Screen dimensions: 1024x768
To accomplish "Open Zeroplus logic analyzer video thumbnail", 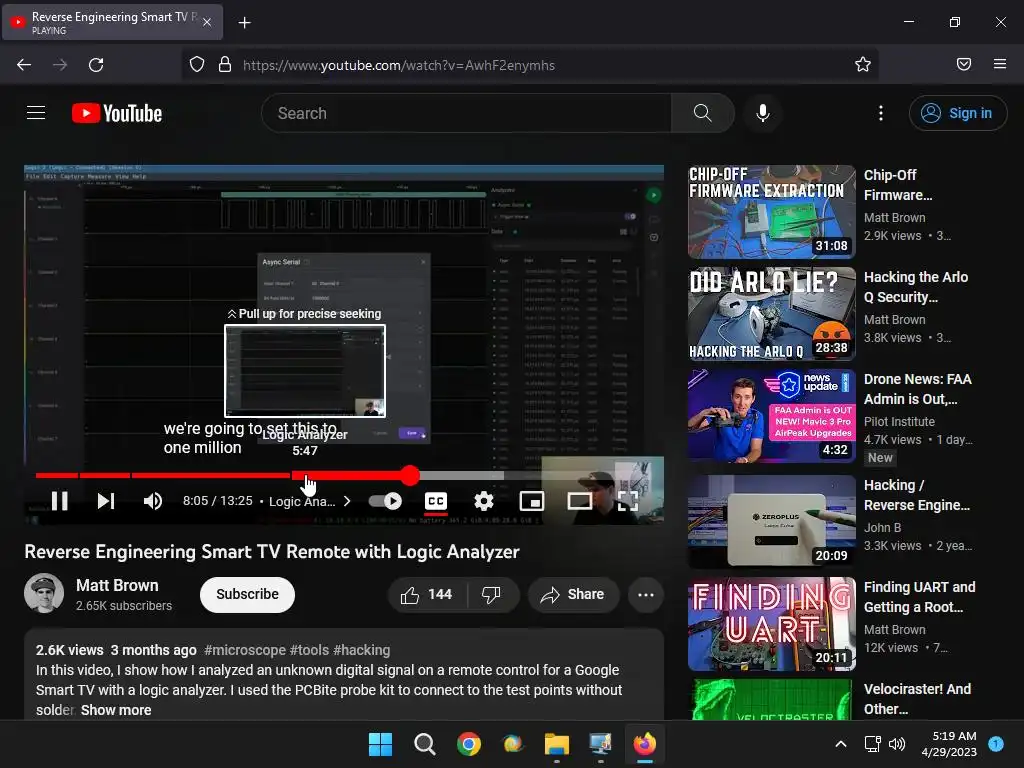I will tap(771, 521).
